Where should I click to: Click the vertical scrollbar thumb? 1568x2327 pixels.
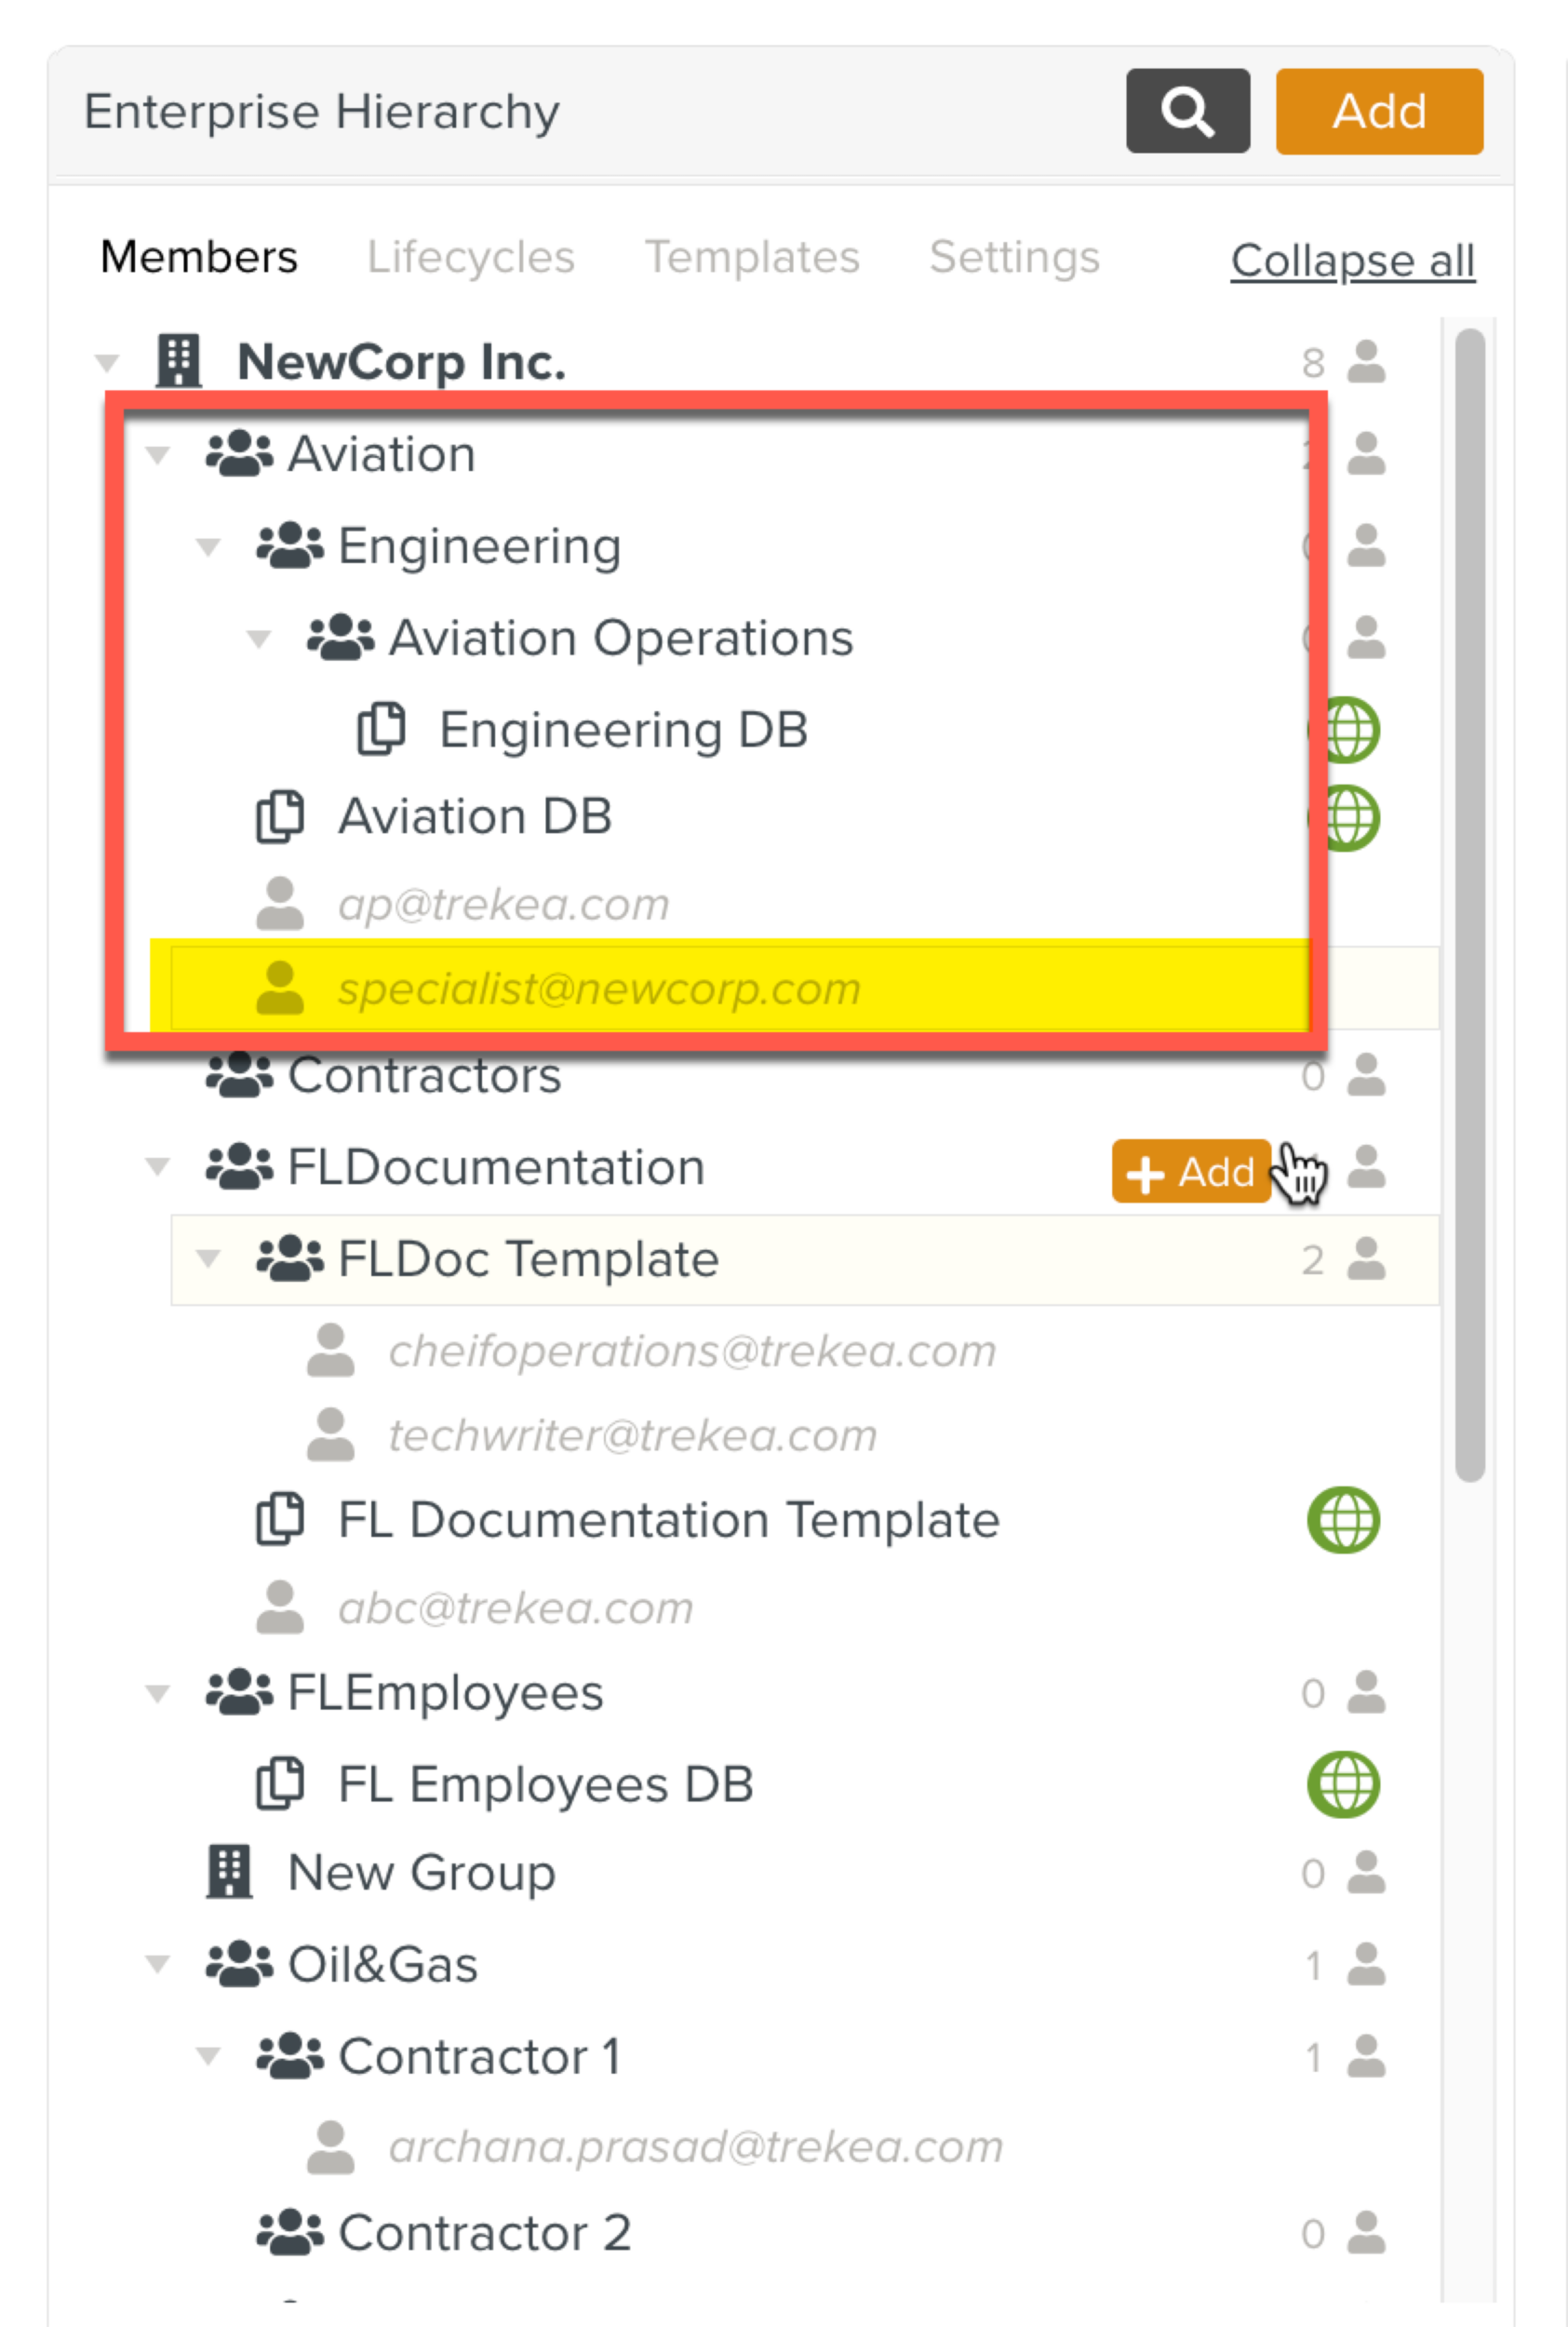1469,900
